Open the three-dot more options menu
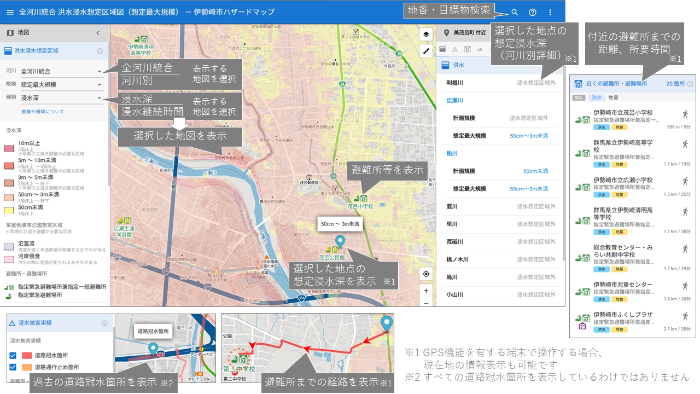 point(550,12)
